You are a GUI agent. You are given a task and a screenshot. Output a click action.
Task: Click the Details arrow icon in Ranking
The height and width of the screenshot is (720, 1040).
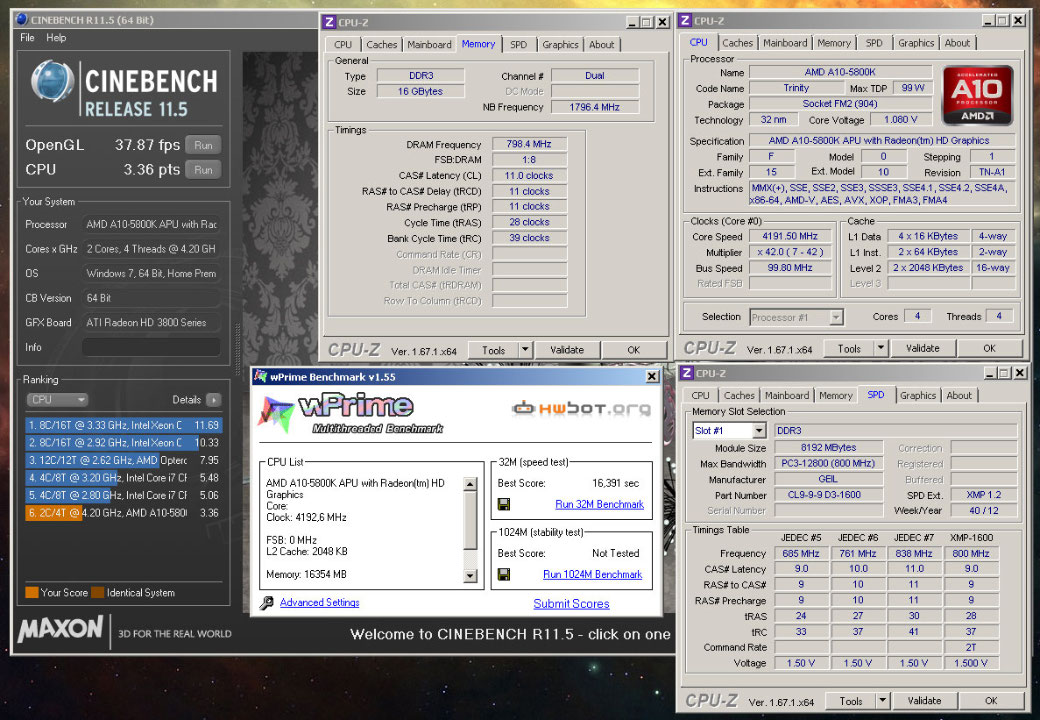tap(214, 400)
